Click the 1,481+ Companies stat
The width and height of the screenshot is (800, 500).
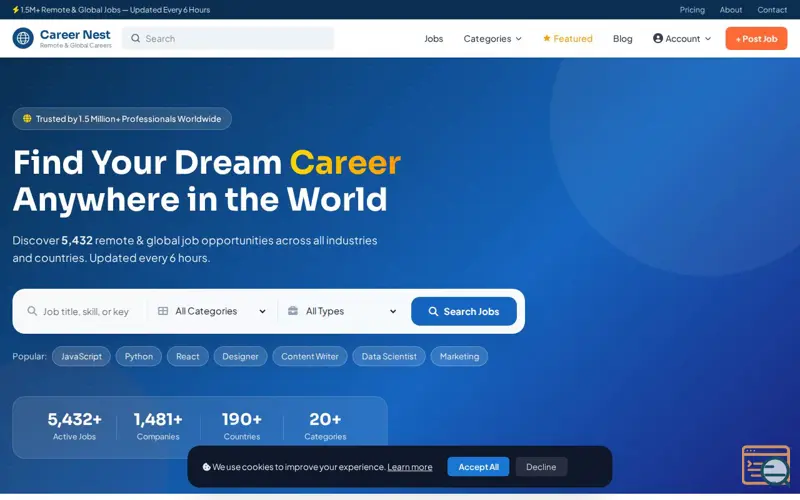(x=158, y=426)
